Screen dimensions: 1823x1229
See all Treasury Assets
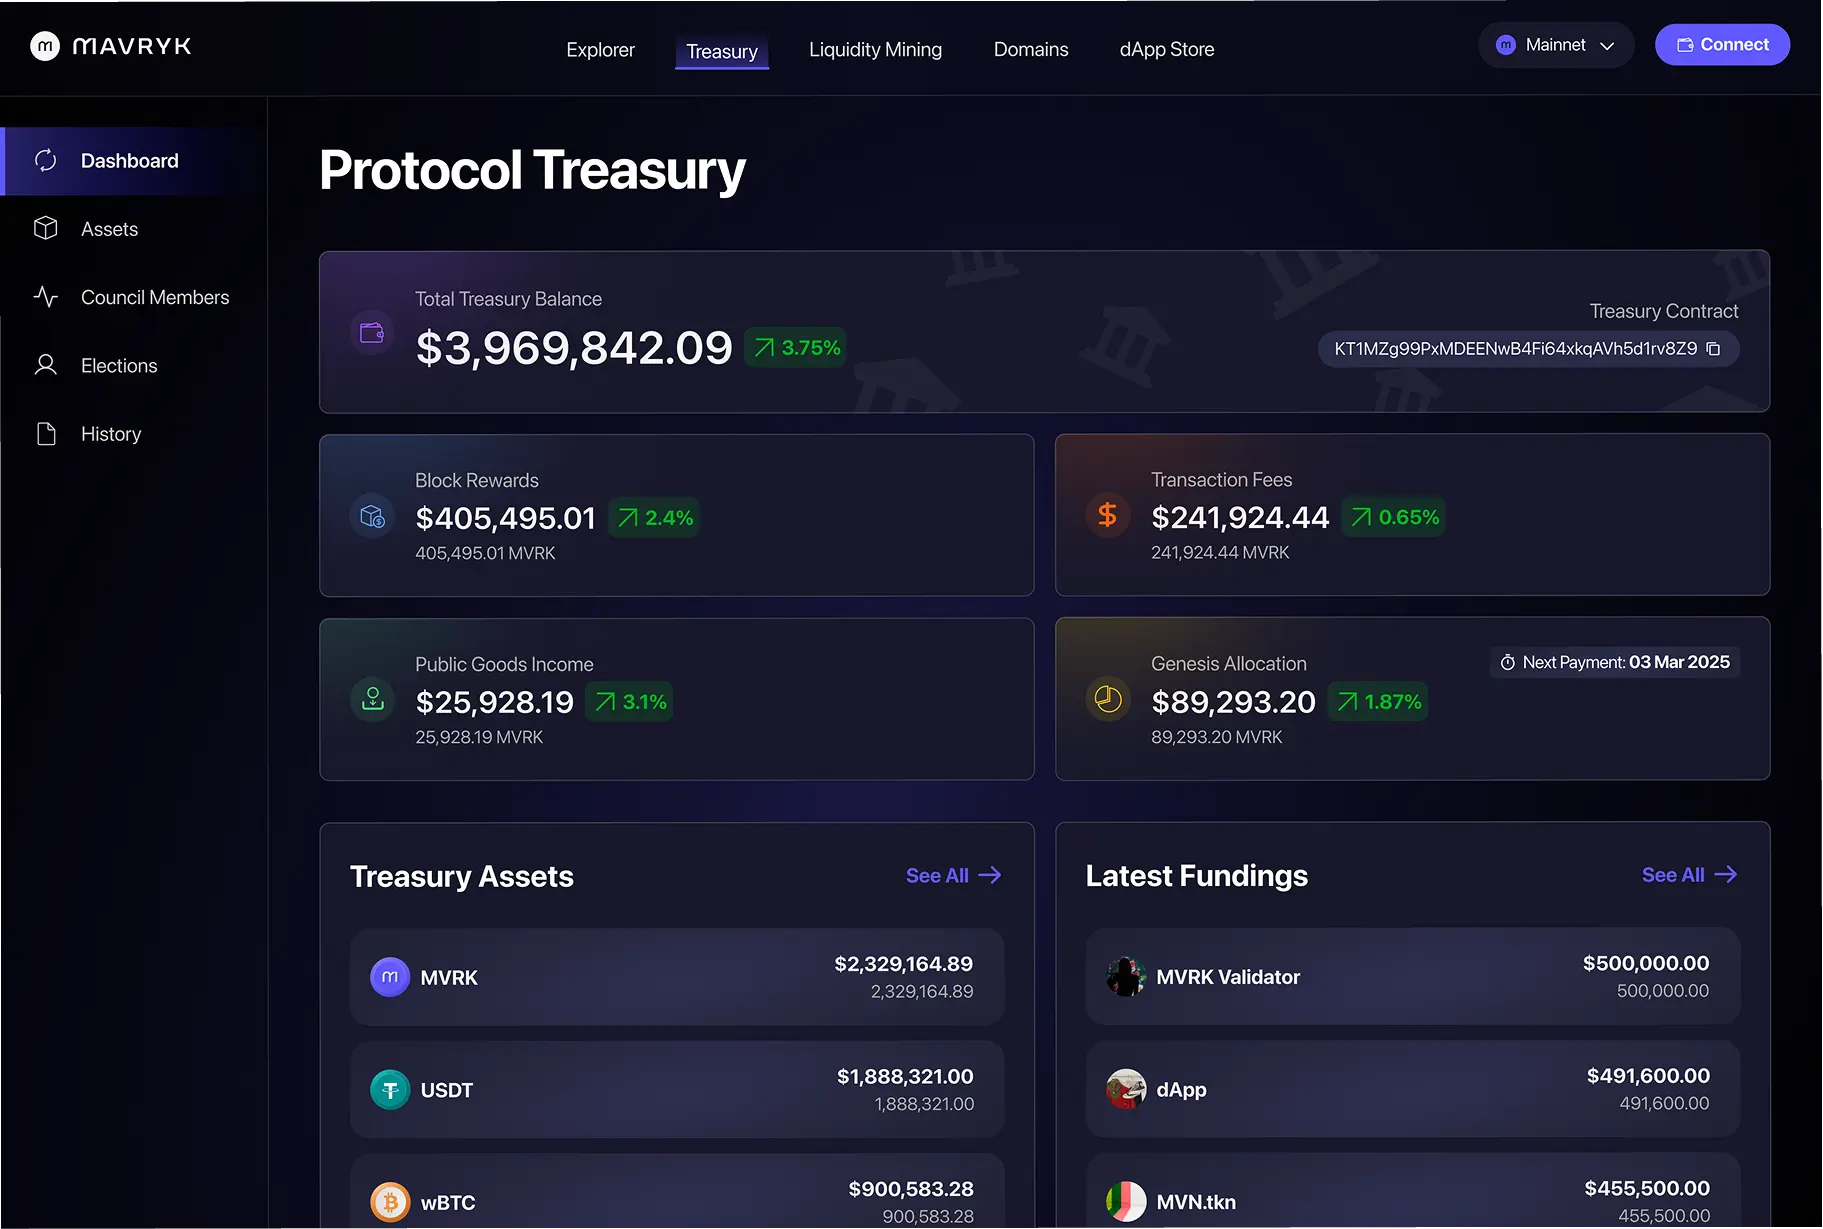pos(953,876)
